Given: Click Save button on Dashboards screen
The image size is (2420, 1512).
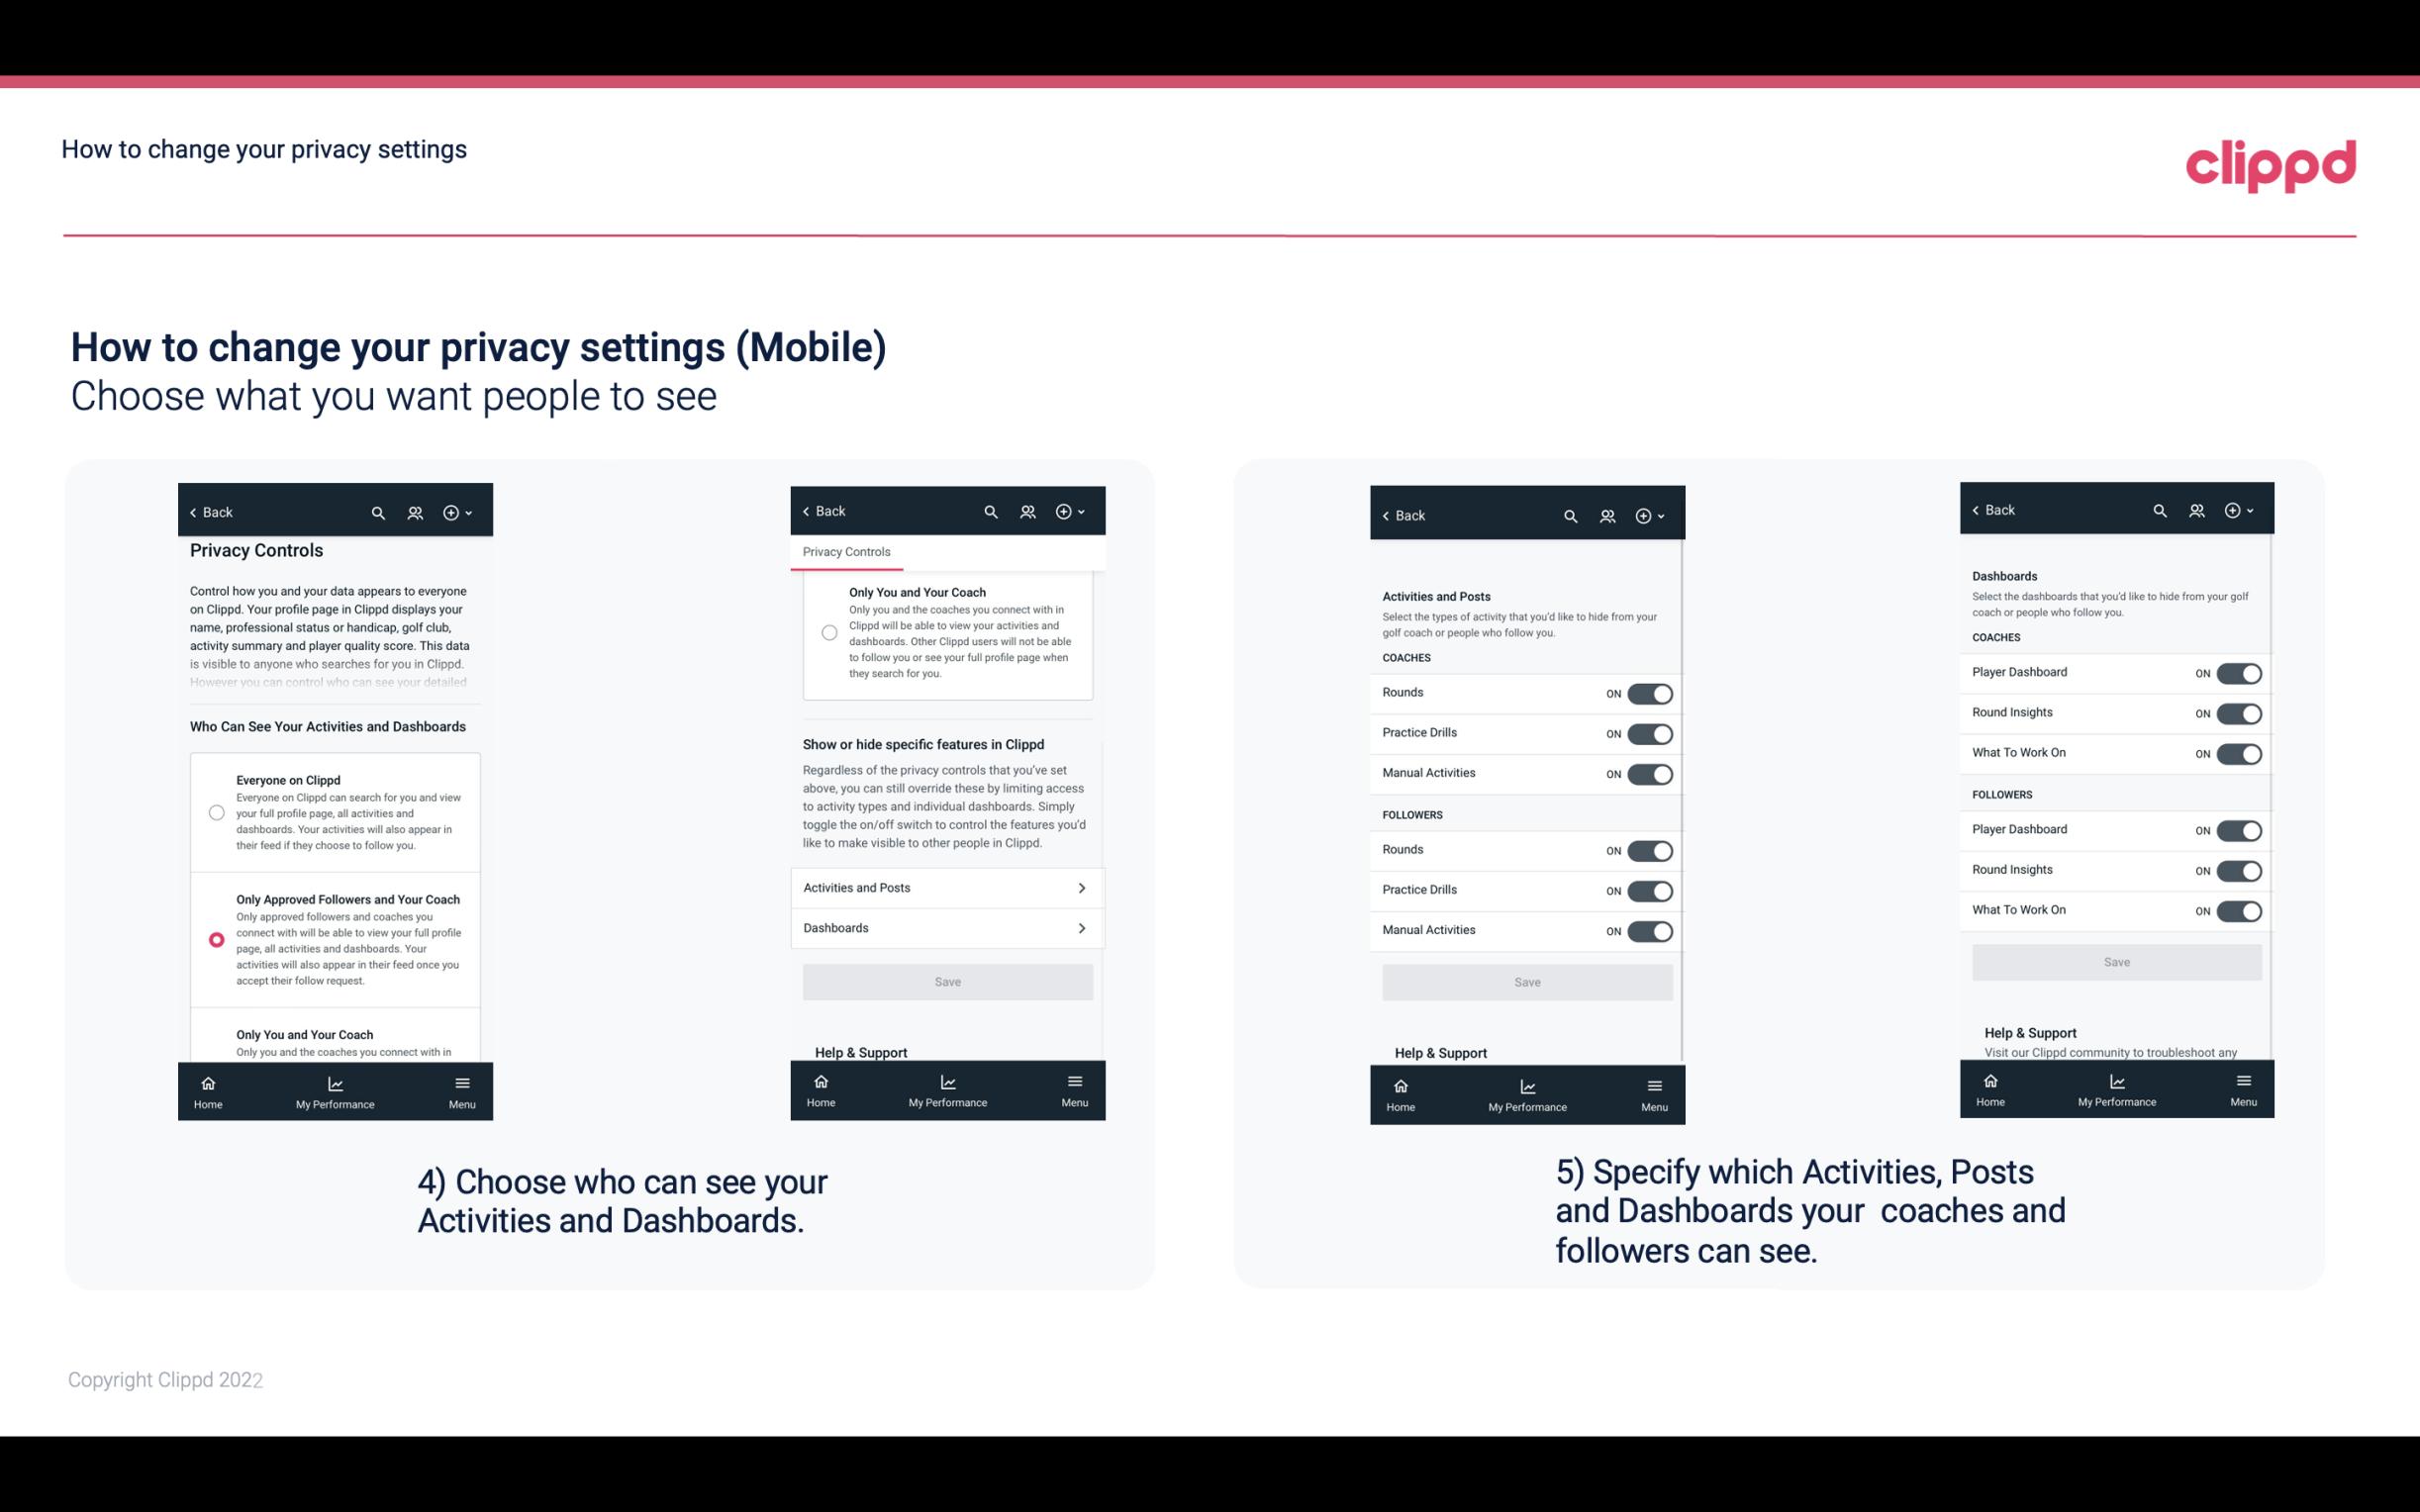Looking at the screenshot, I should [x=2115, y=962].
